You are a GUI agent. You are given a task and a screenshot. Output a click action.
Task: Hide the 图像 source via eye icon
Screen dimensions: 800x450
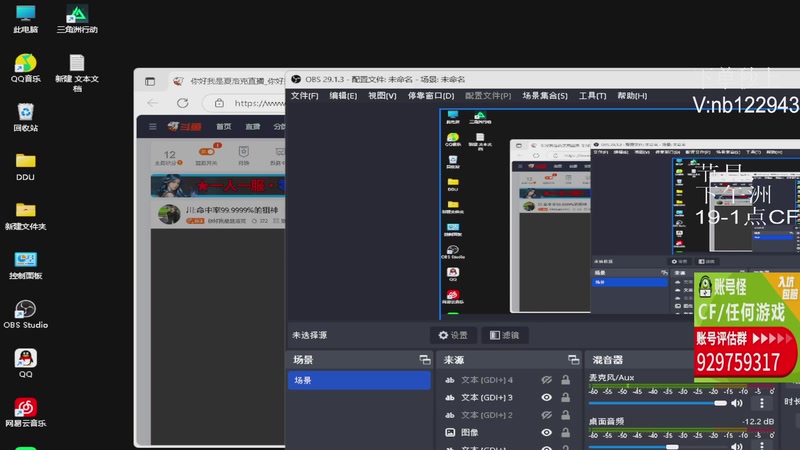[x=546, y=433]
